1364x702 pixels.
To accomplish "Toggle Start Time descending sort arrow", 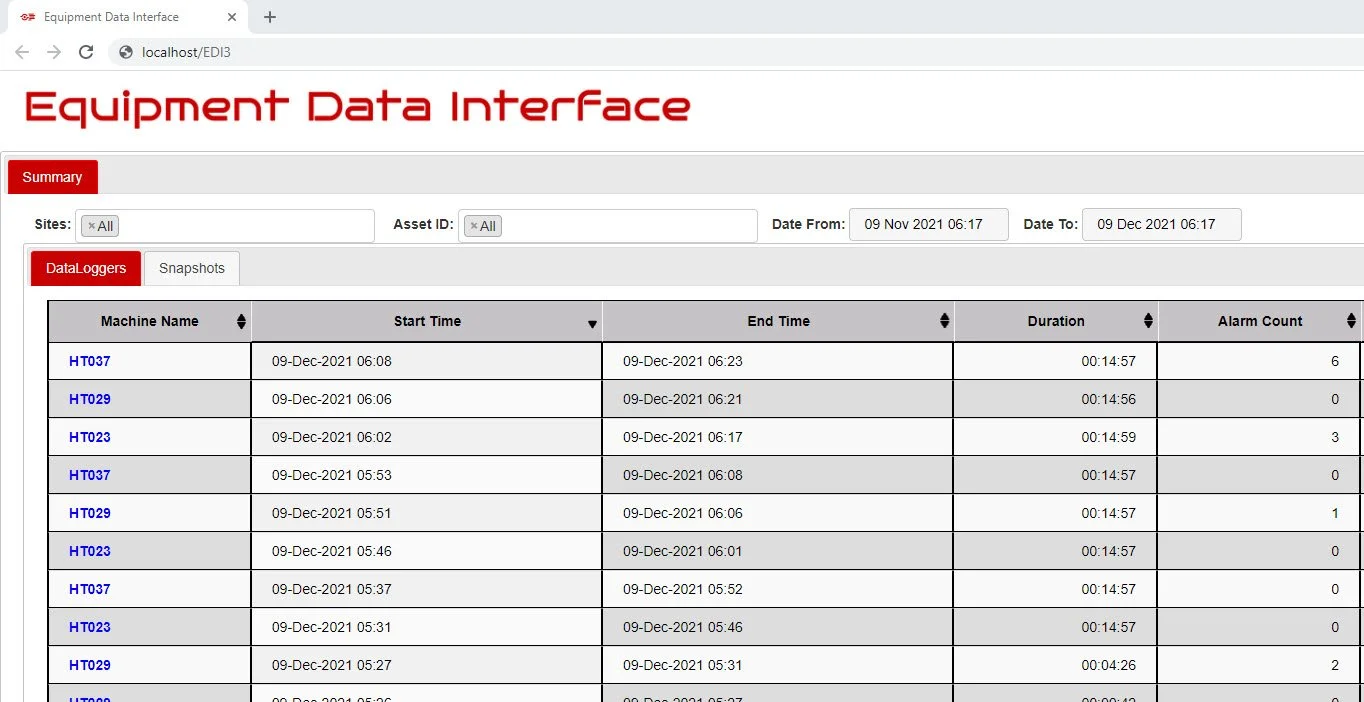I will pyautogui.click(x=592, y=324).
